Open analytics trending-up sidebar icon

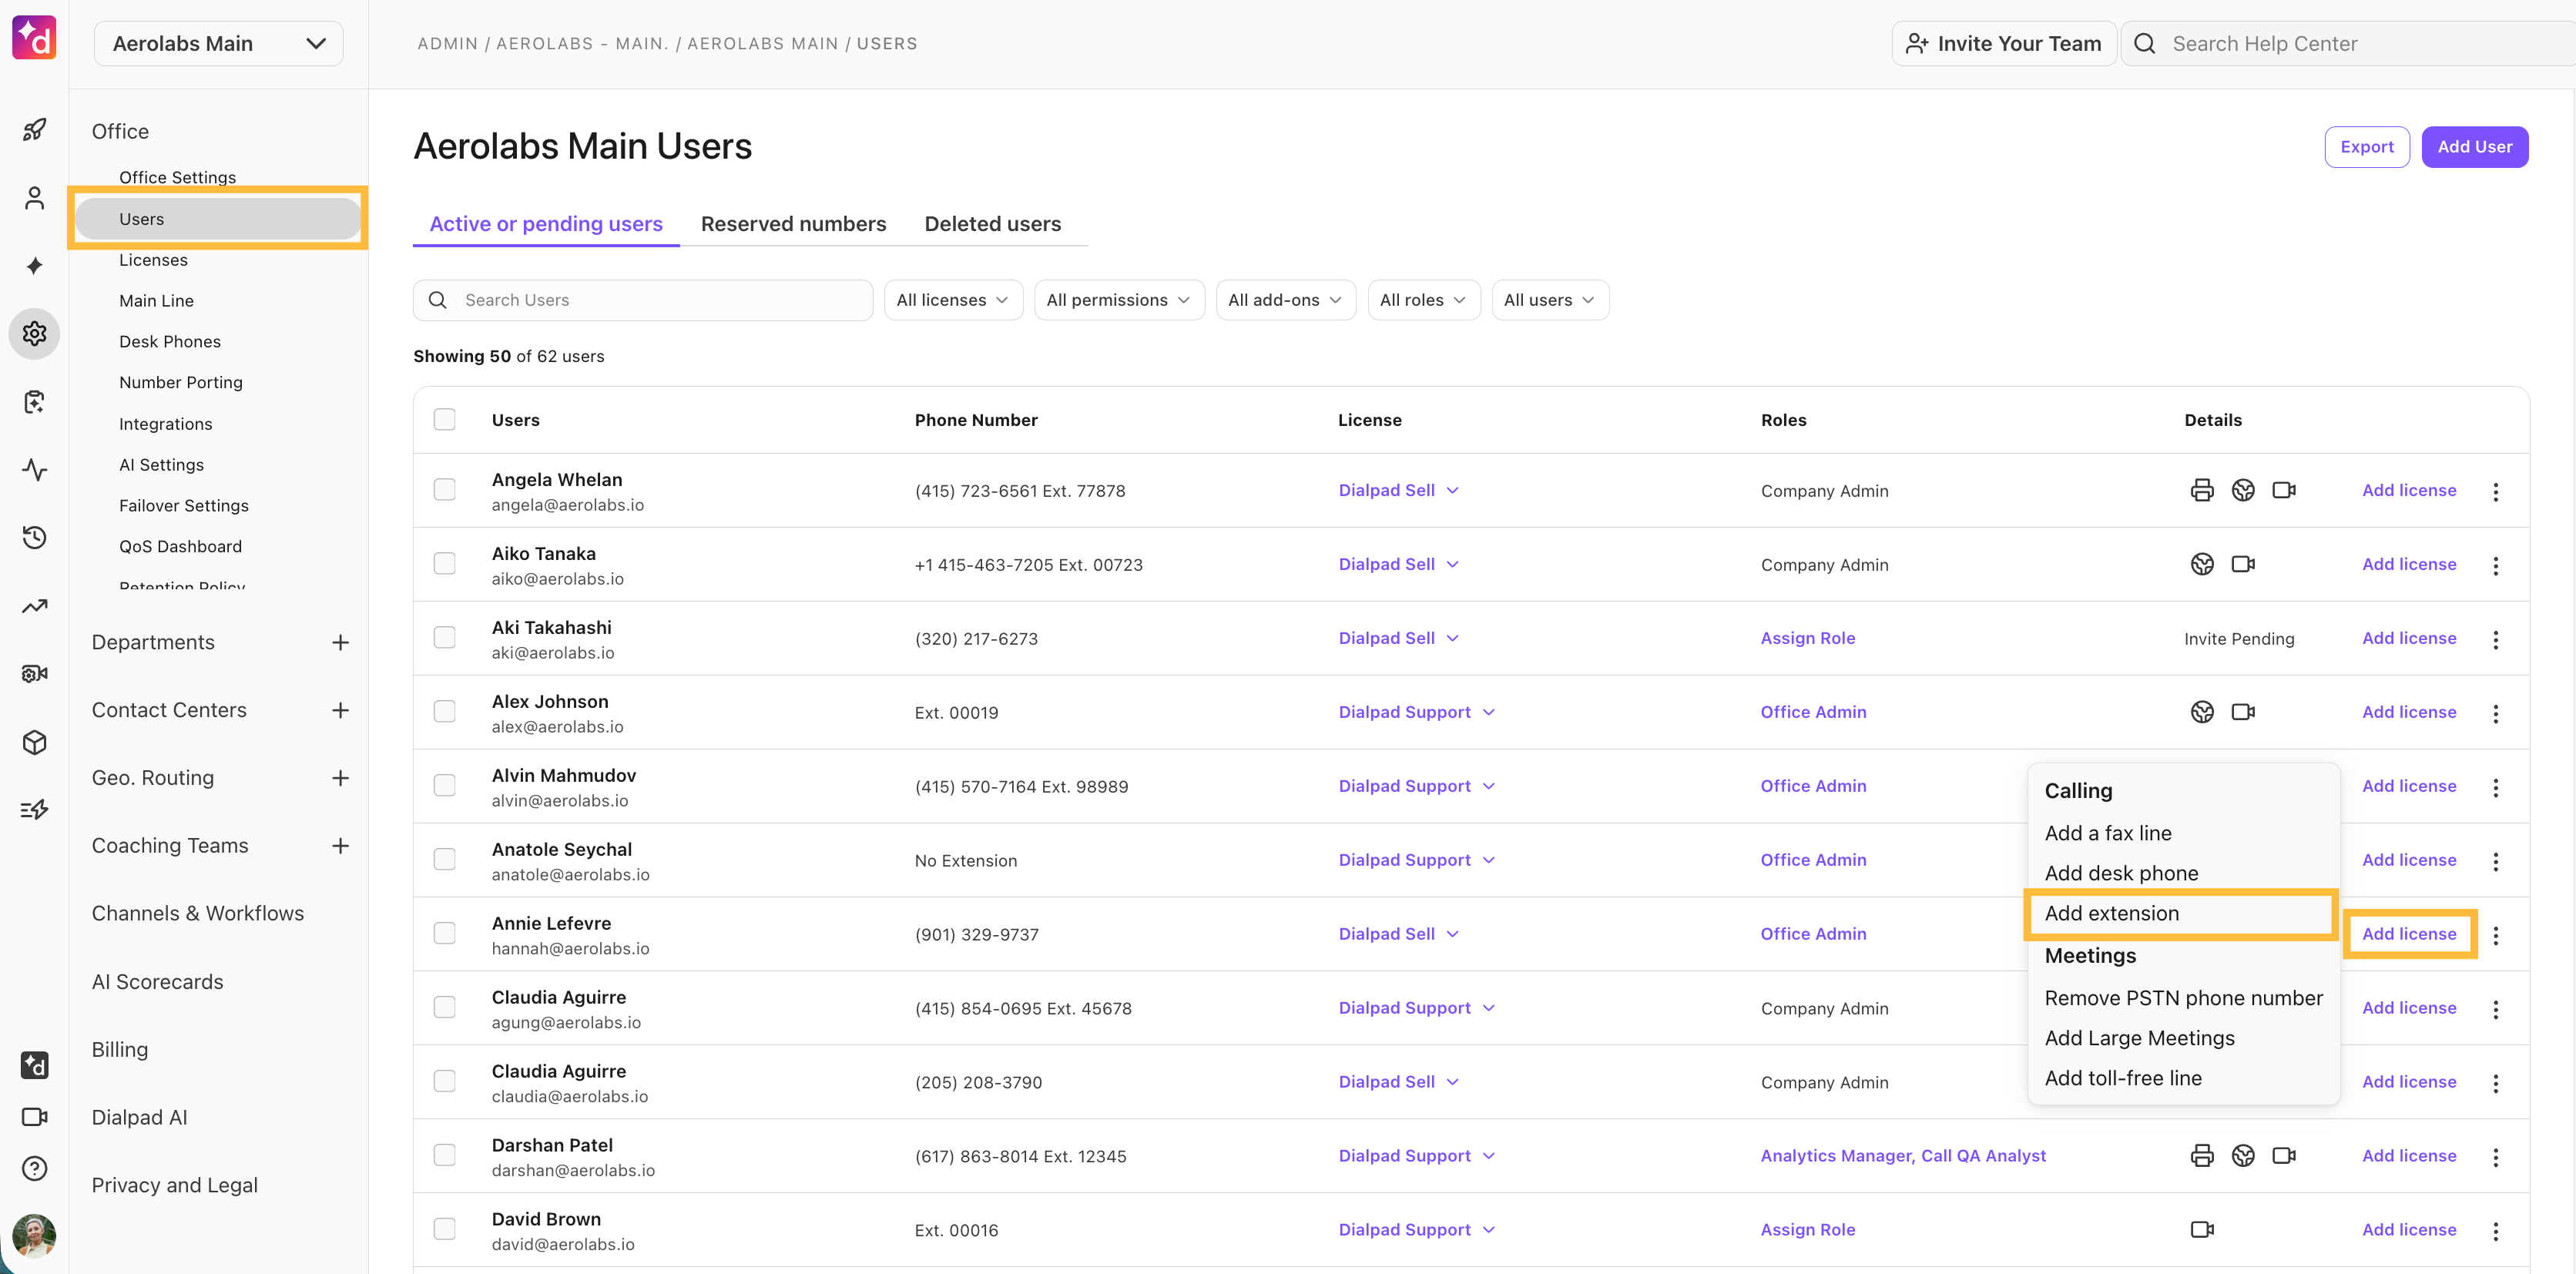coord(34,606)
